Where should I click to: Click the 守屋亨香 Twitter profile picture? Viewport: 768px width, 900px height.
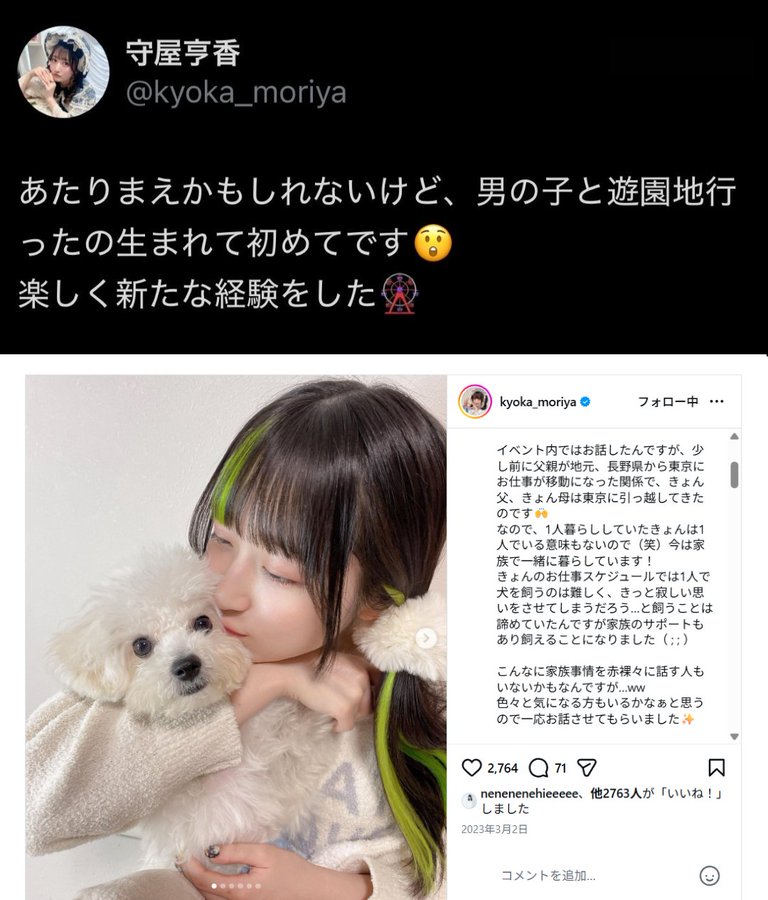[63, 72]
